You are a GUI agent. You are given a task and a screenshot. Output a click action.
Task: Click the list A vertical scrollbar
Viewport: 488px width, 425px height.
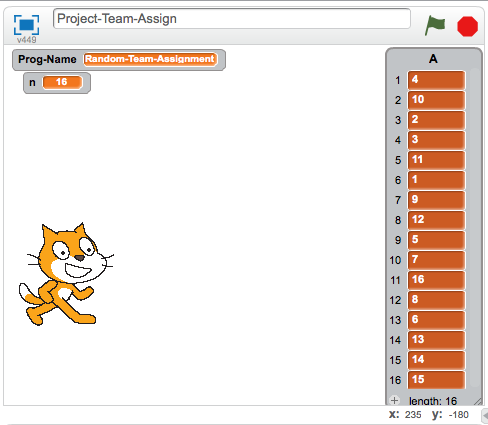click(x=474, y=228)
